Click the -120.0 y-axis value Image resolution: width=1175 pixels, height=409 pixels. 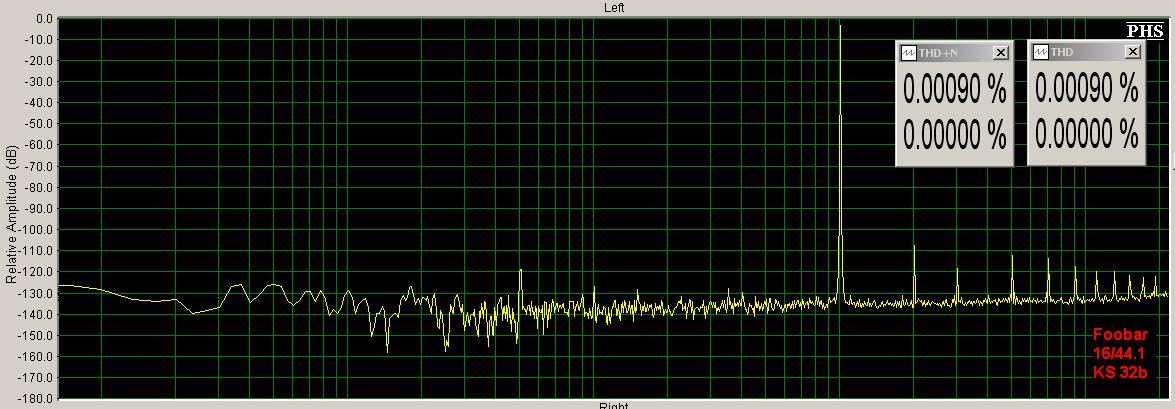click(x=37, y=271)
